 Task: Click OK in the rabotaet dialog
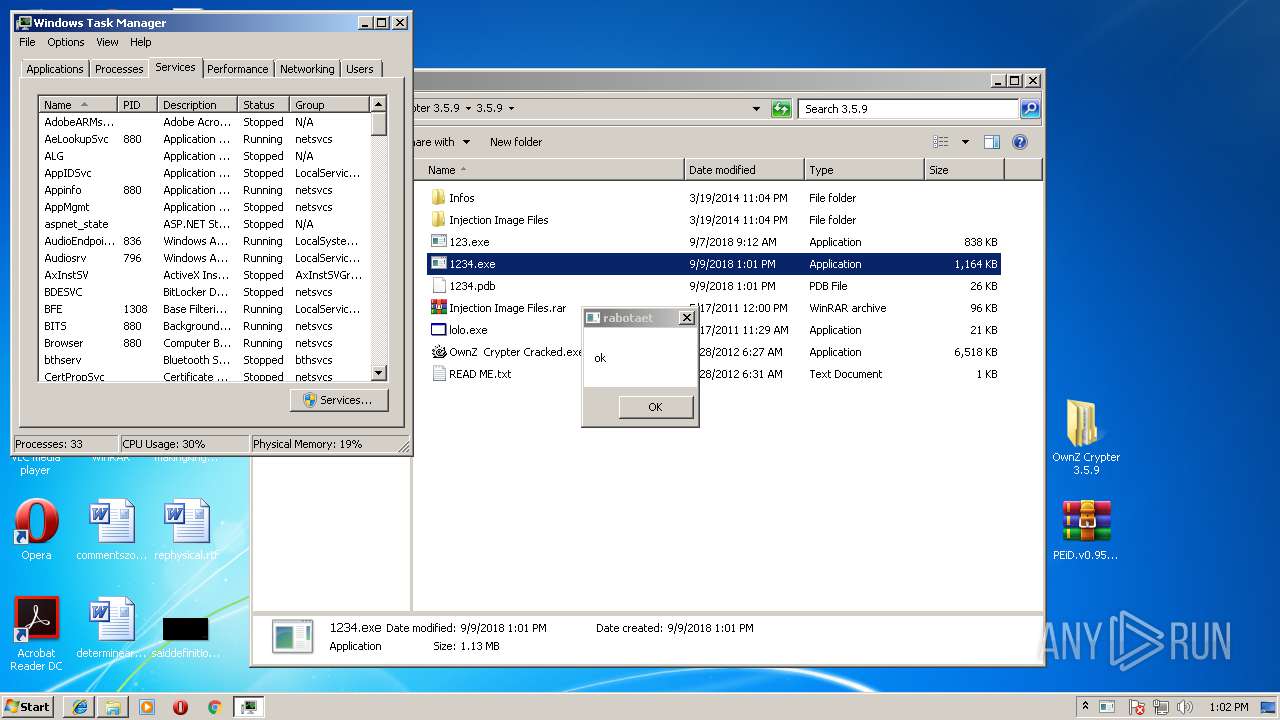pyautogui.click(x=655, y=407)
